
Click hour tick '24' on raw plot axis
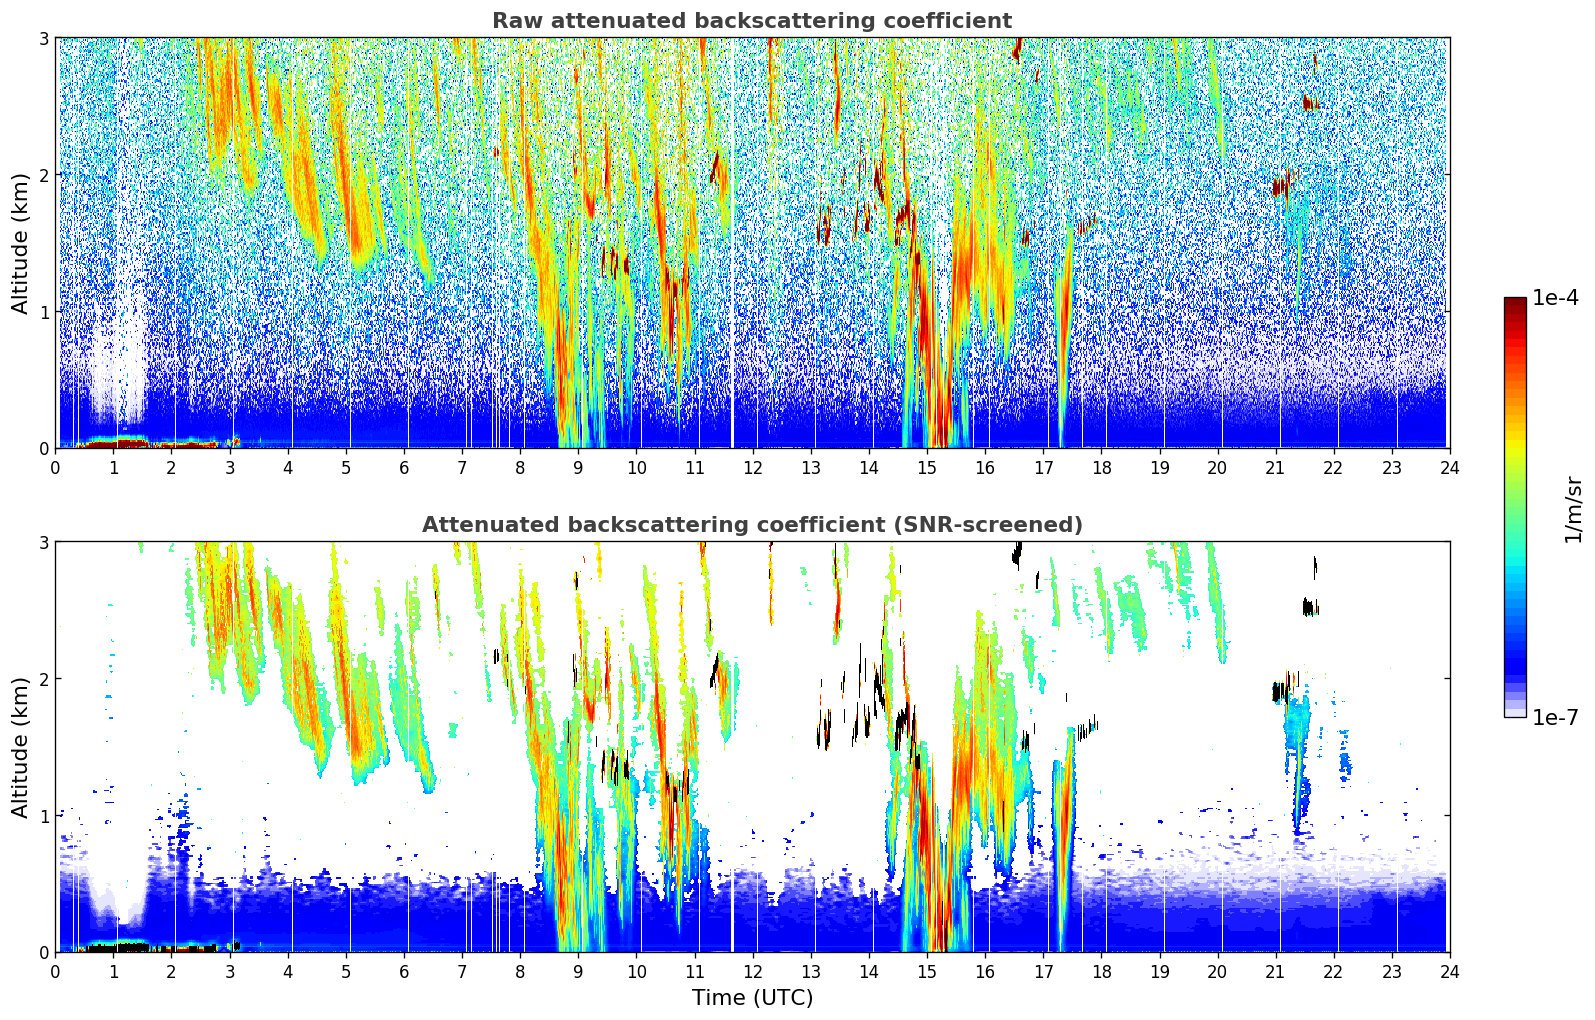(x=1450, y=467)
